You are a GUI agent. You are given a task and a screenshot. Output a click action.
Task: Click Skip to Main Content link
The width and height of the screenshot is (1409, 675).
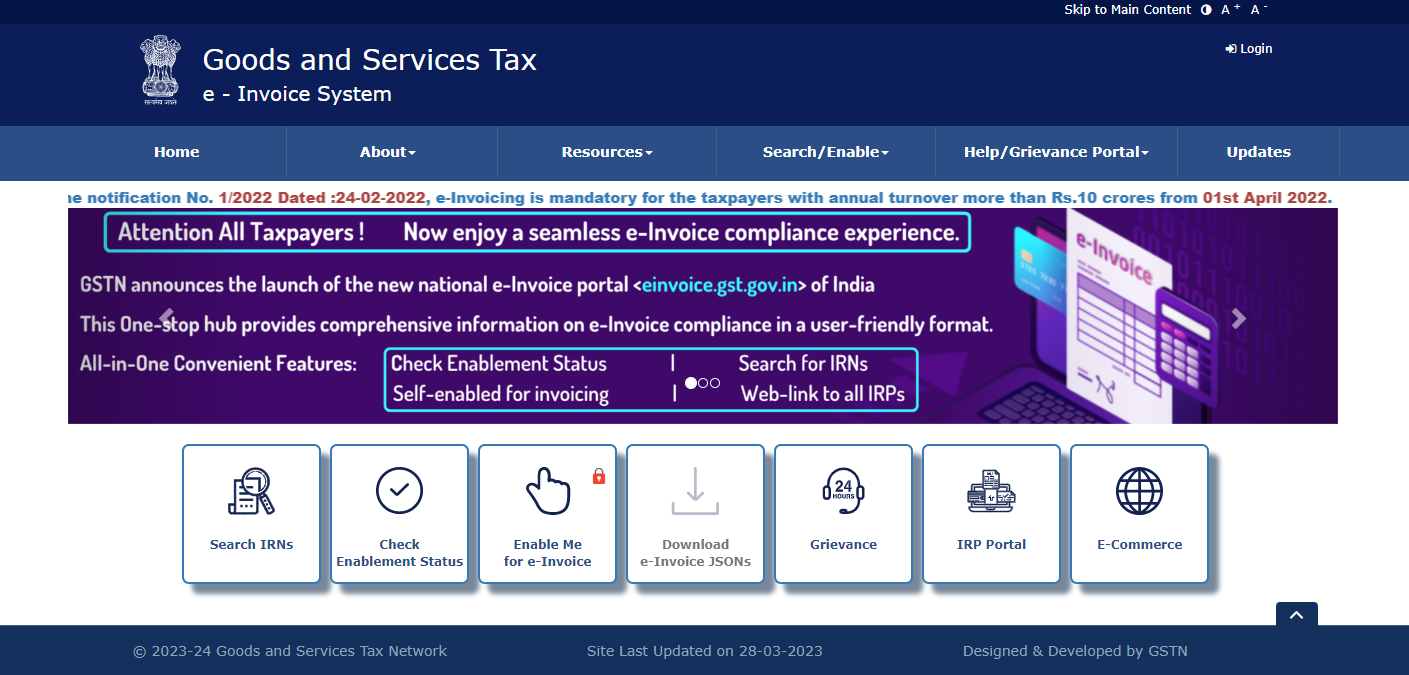(x=1127, y=10)
